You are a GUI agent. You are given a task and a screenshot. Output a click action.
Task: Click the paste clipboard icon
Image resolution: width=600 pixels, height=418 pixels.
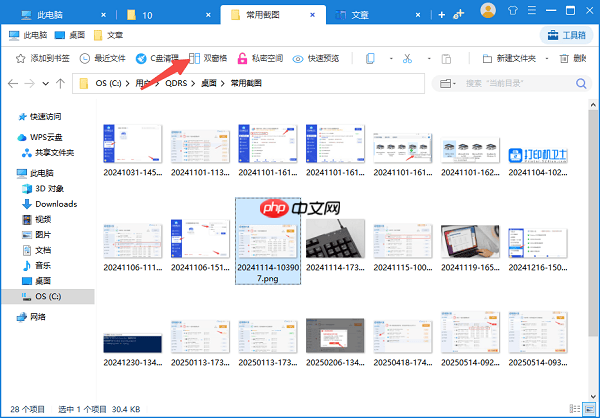[446, 59]
